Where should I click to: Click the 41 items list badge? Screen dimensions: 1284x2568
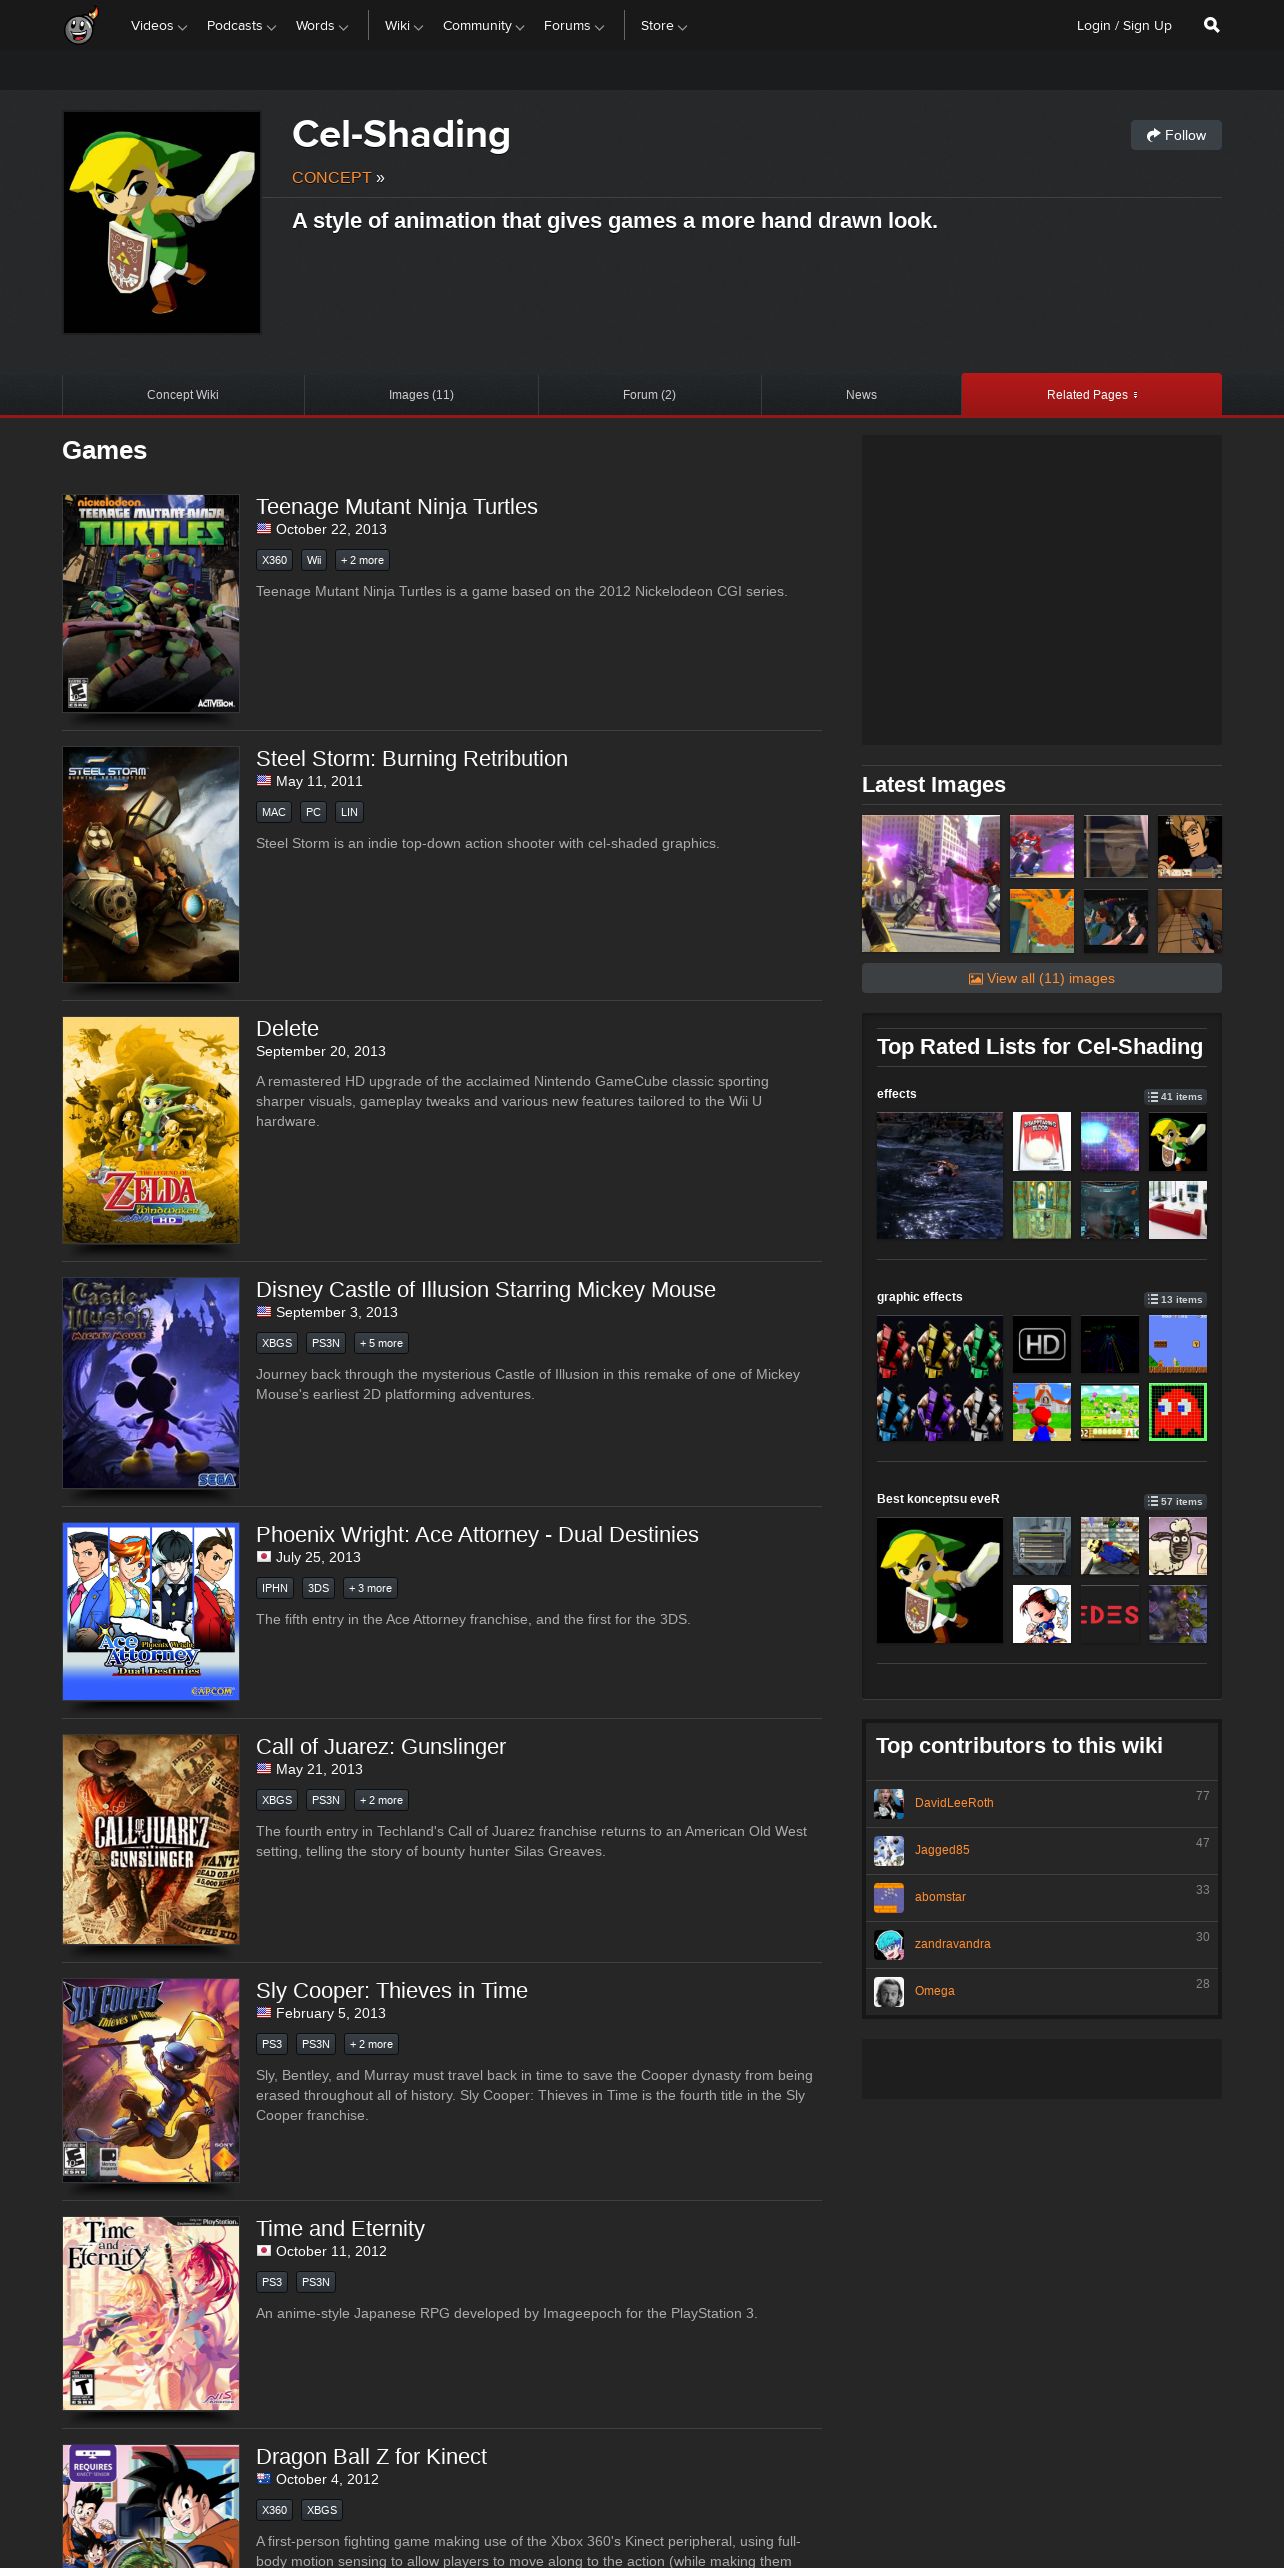click(x=1175, y=1097)
